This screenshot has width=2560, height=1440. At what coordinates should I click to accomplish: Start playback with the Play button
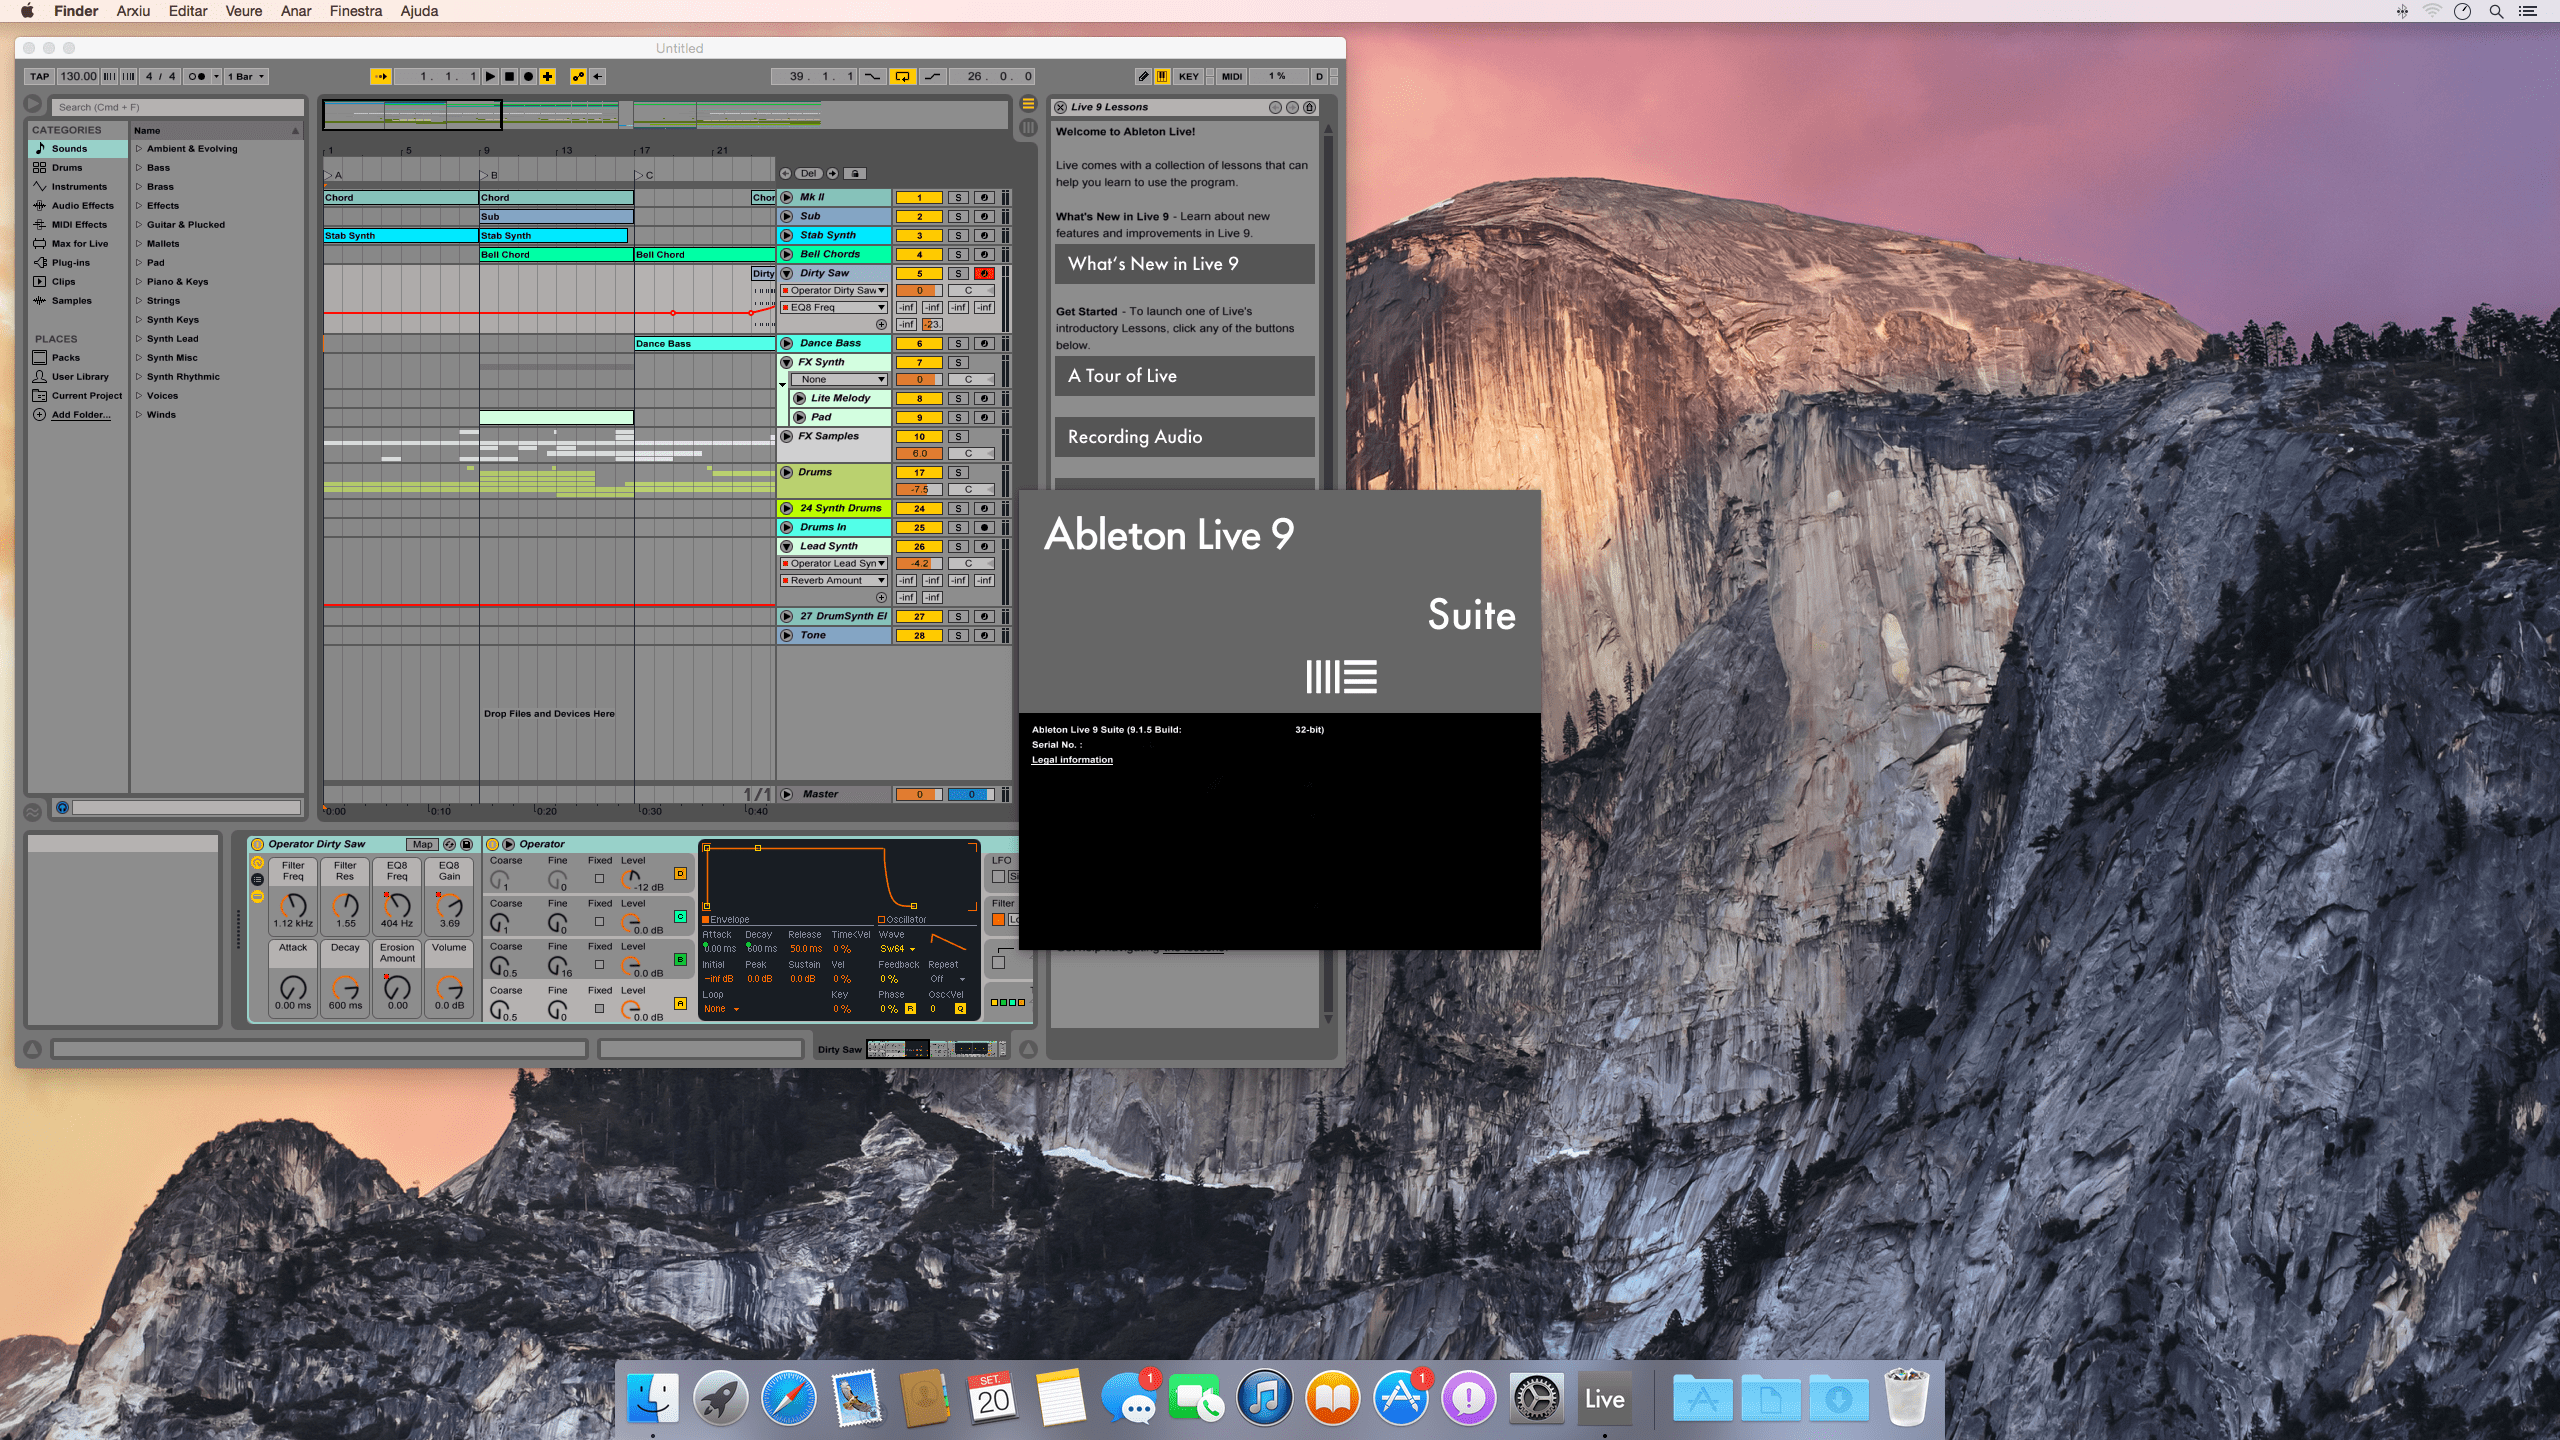[x=490, y=76]
